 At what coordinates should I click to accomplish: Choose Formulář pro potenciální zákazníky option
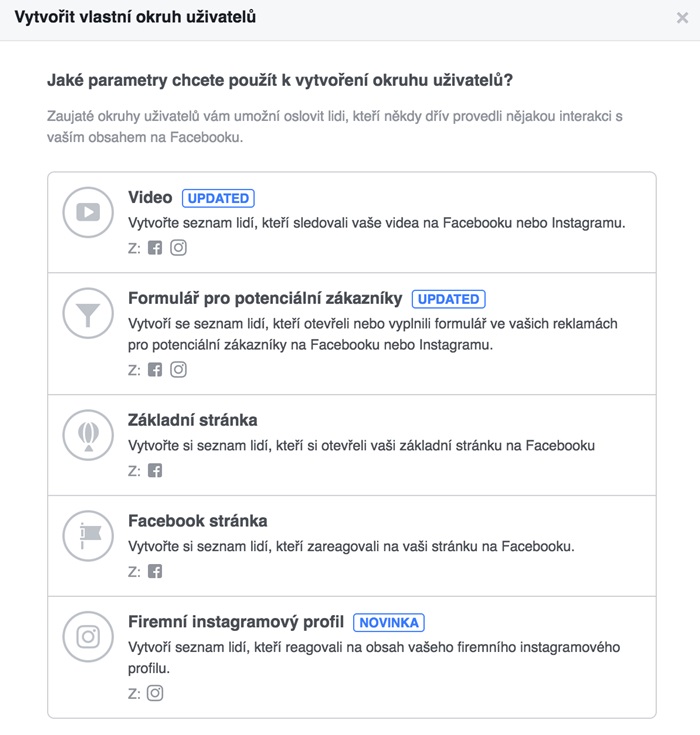pyautogui.click(x=265, y=298)
